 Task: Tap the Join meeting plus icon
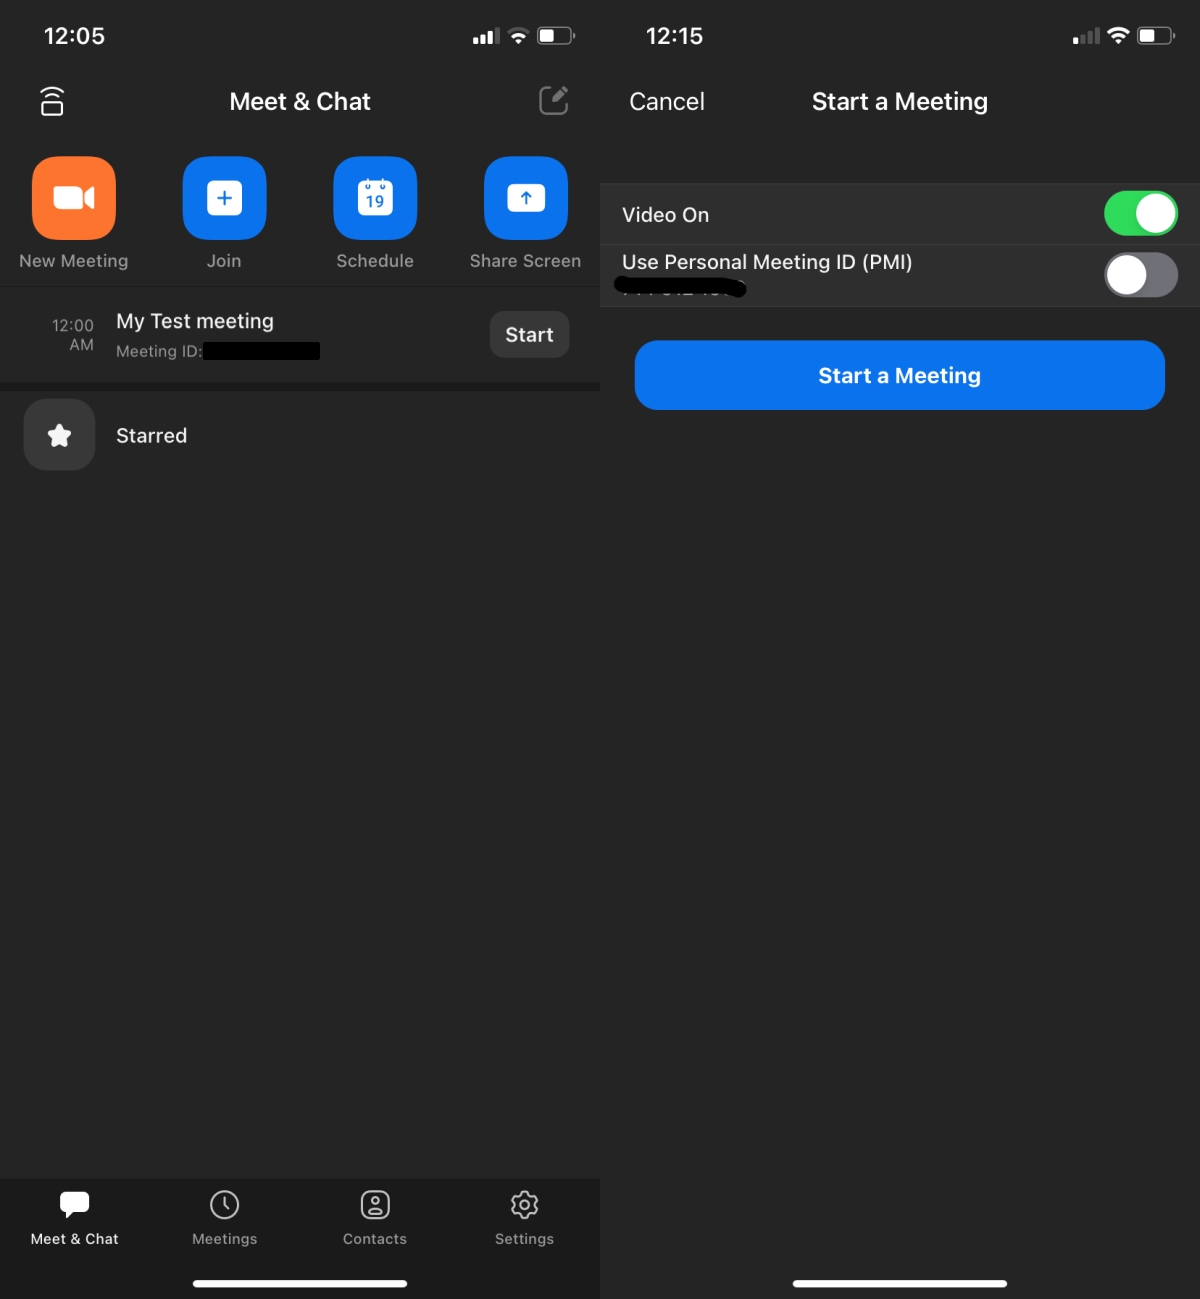(x=224, y=198)
